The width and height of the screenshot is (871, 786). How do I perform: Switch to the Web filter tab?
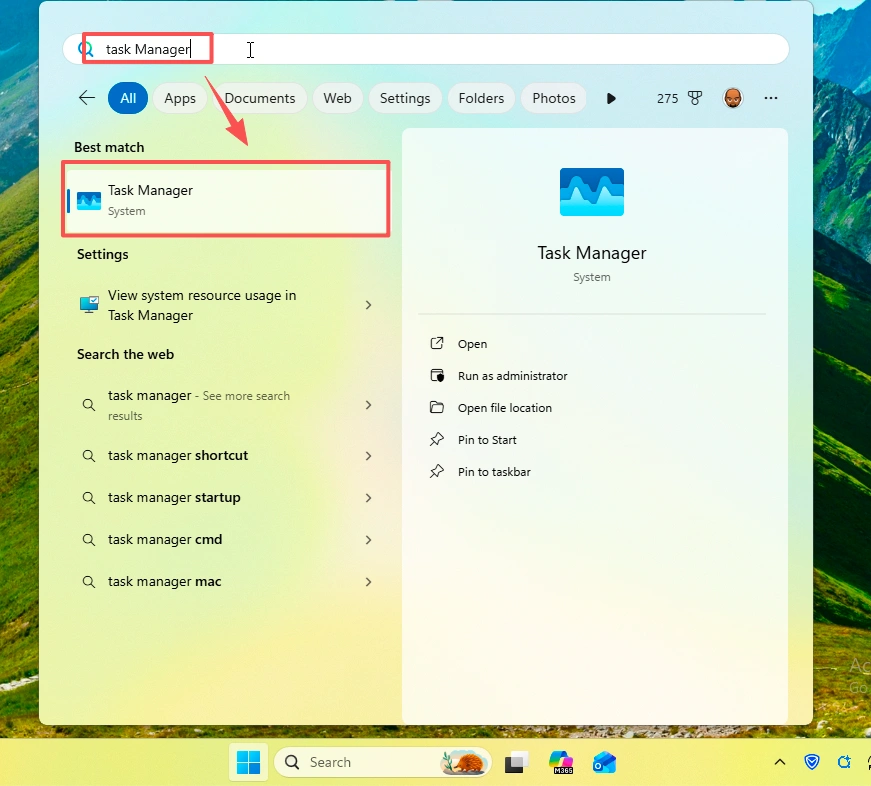[x=337, y=98]
